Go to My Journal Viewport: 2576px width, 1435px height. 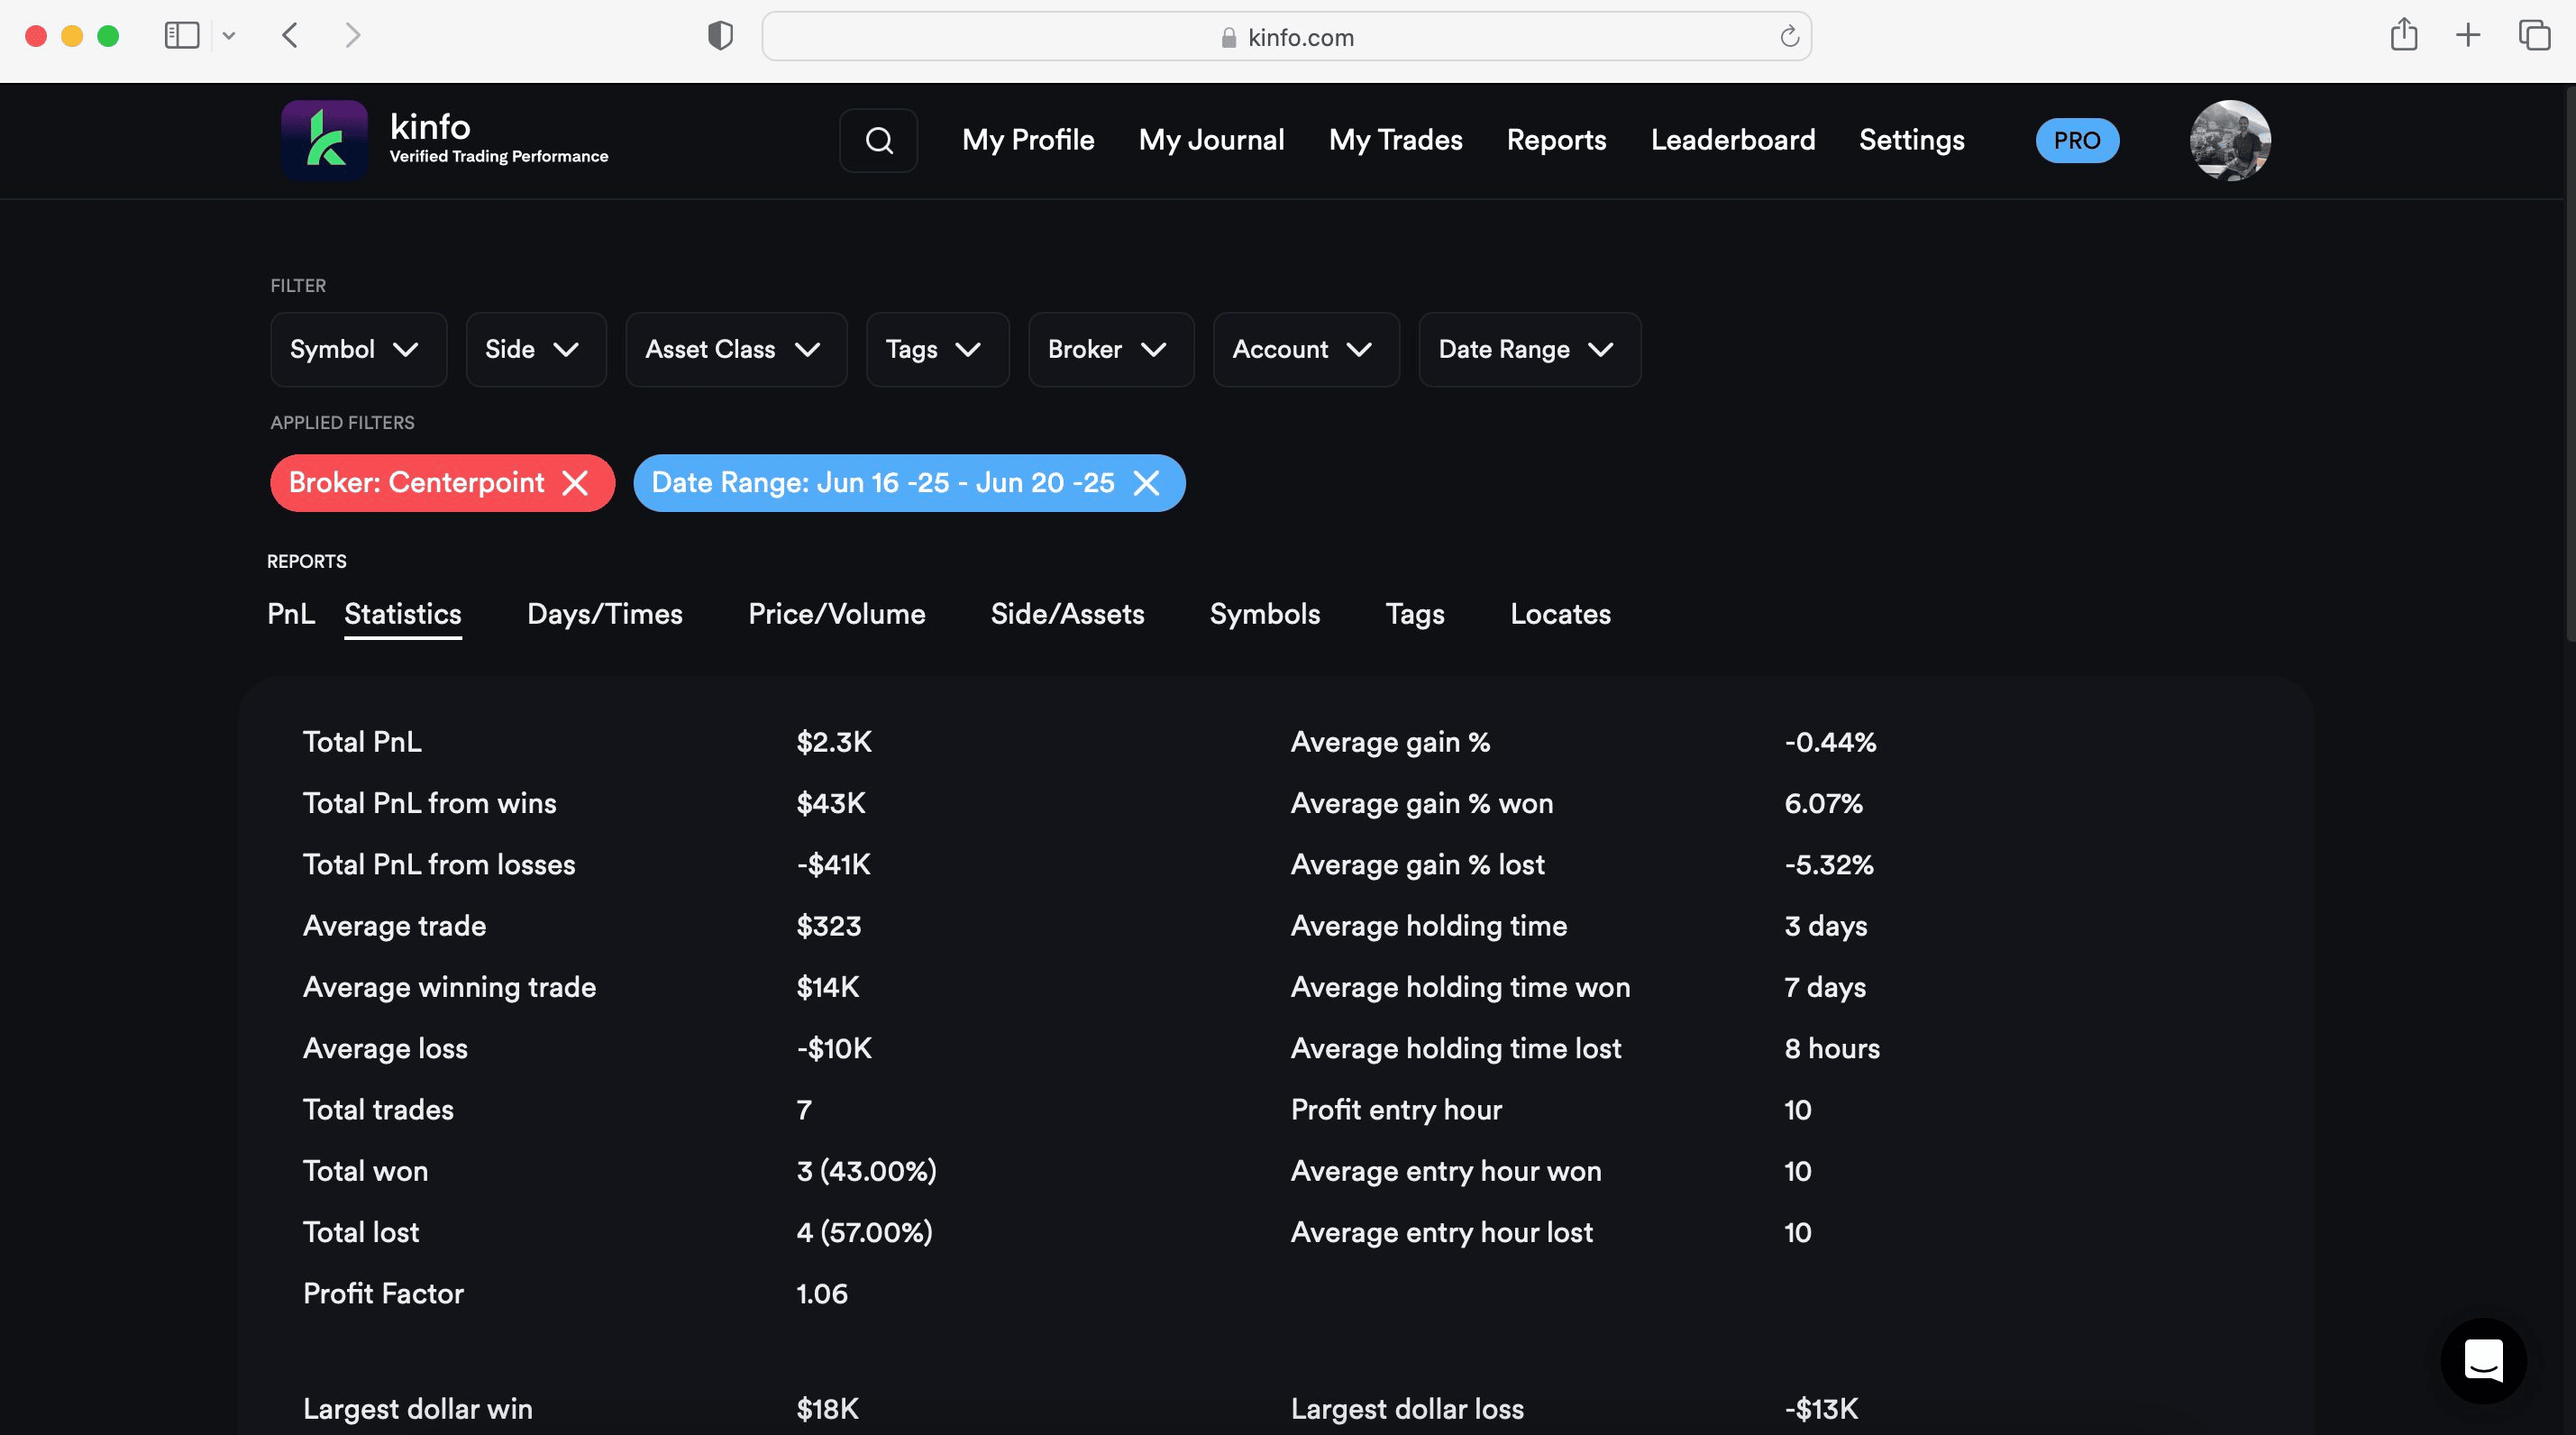click(1211, 140)
